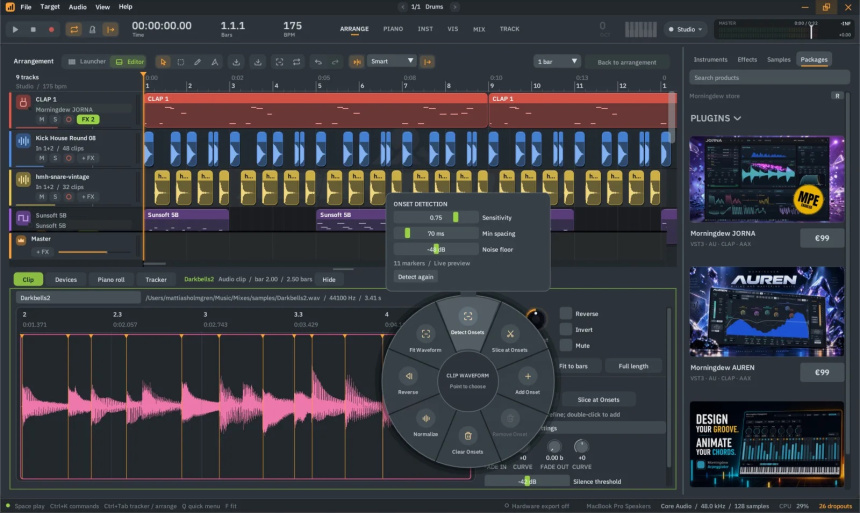Switch to the Launcher view
860x513 pixels.
point(86,62)
